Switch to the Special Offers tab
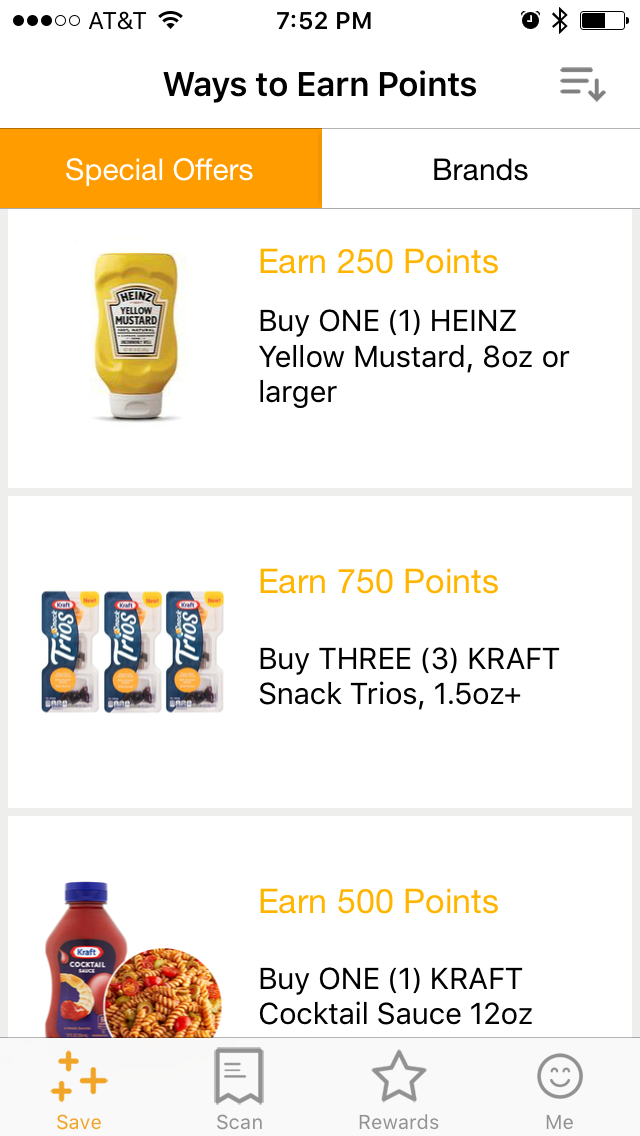 click(160, 169)
